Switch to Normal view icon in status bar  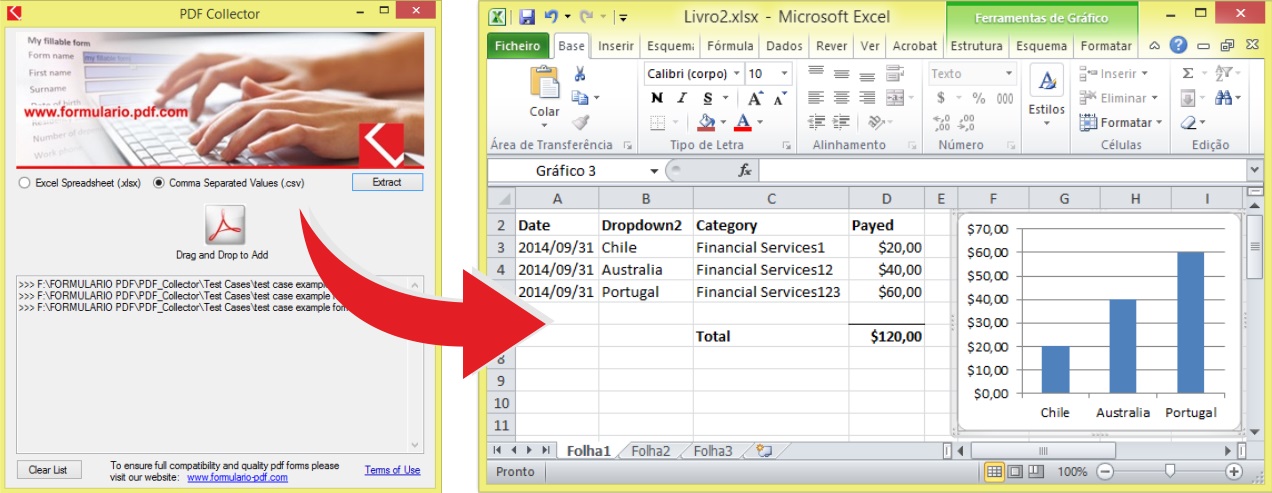(x=994, y=471)
